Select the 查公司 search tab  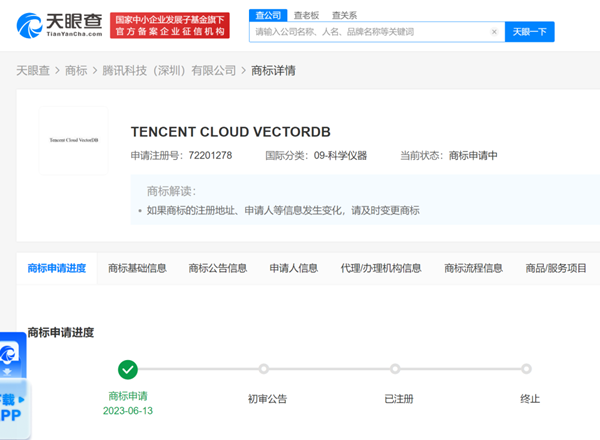point(269,15)
